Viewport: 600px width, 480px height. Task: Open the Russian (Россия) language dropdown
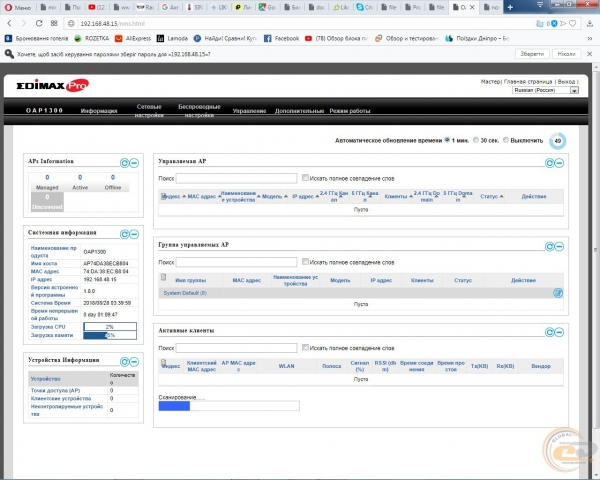[545, 90]
